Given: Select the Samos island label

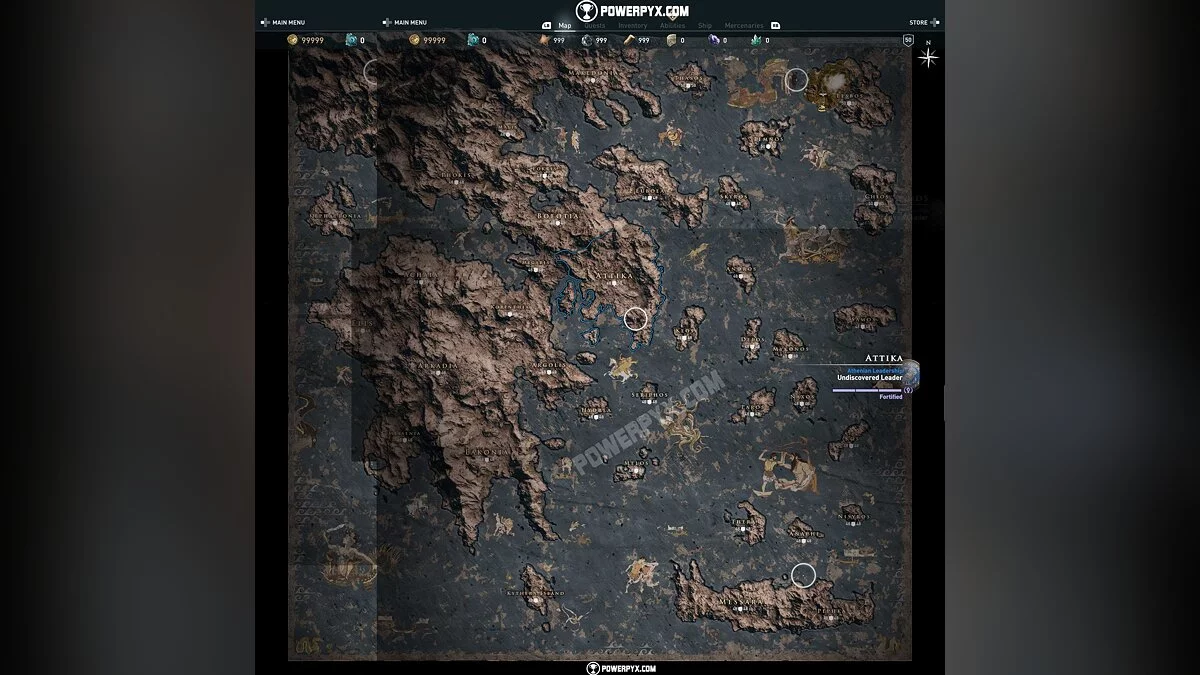Looking at the screenshot, I should tap(862, 321).
